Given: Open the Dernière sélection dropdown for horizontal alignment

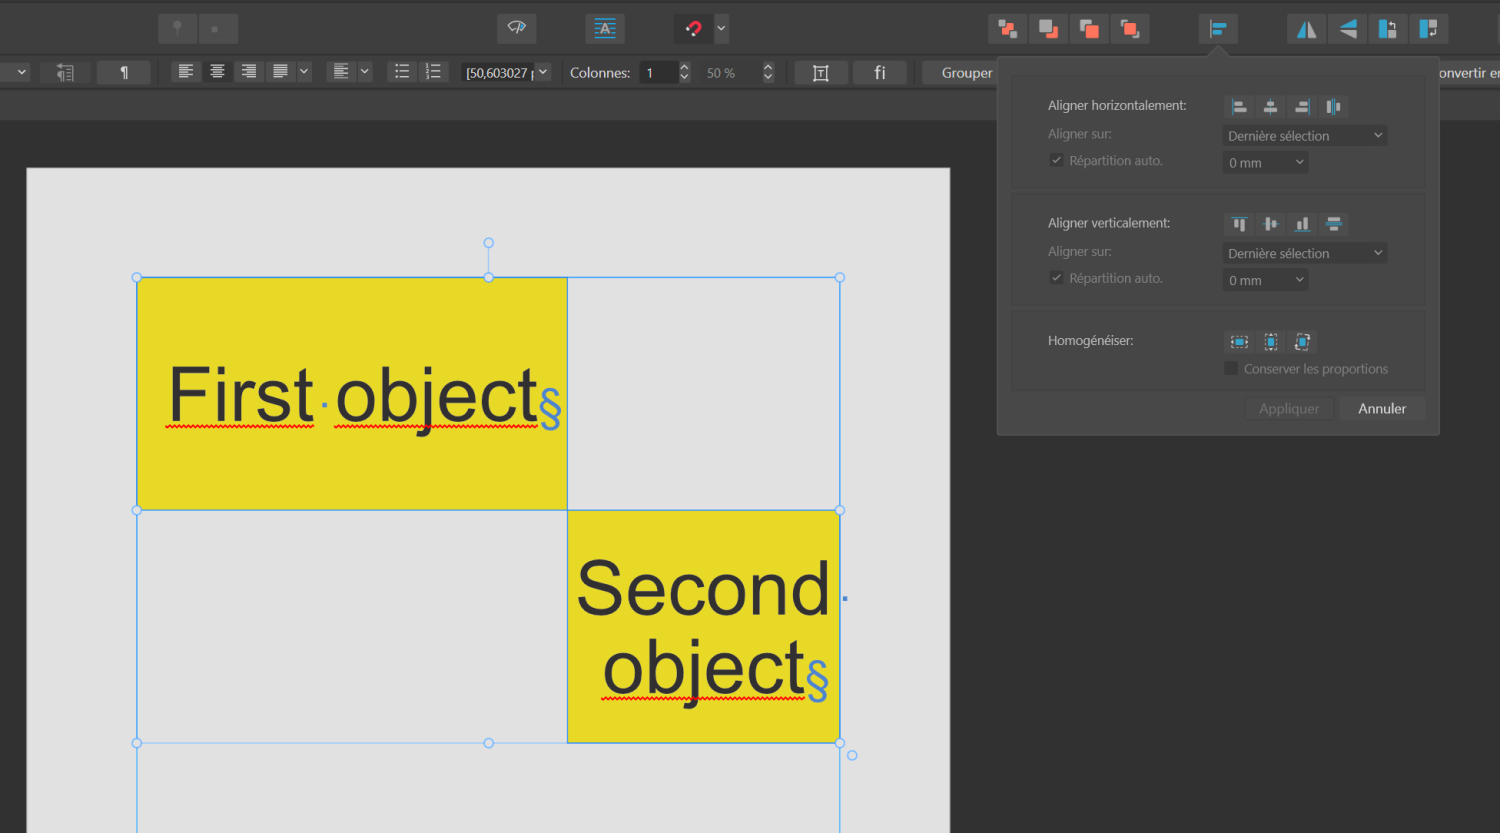Looking at the screenshot, I should (1304, 135).
